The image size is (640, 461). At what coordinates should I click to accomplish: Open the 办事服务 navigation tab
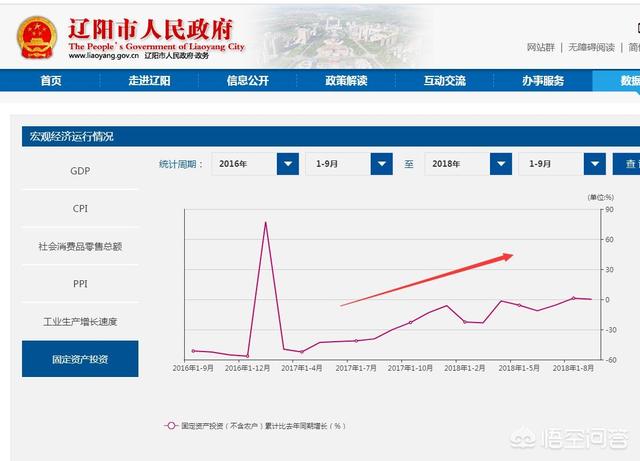542,81
